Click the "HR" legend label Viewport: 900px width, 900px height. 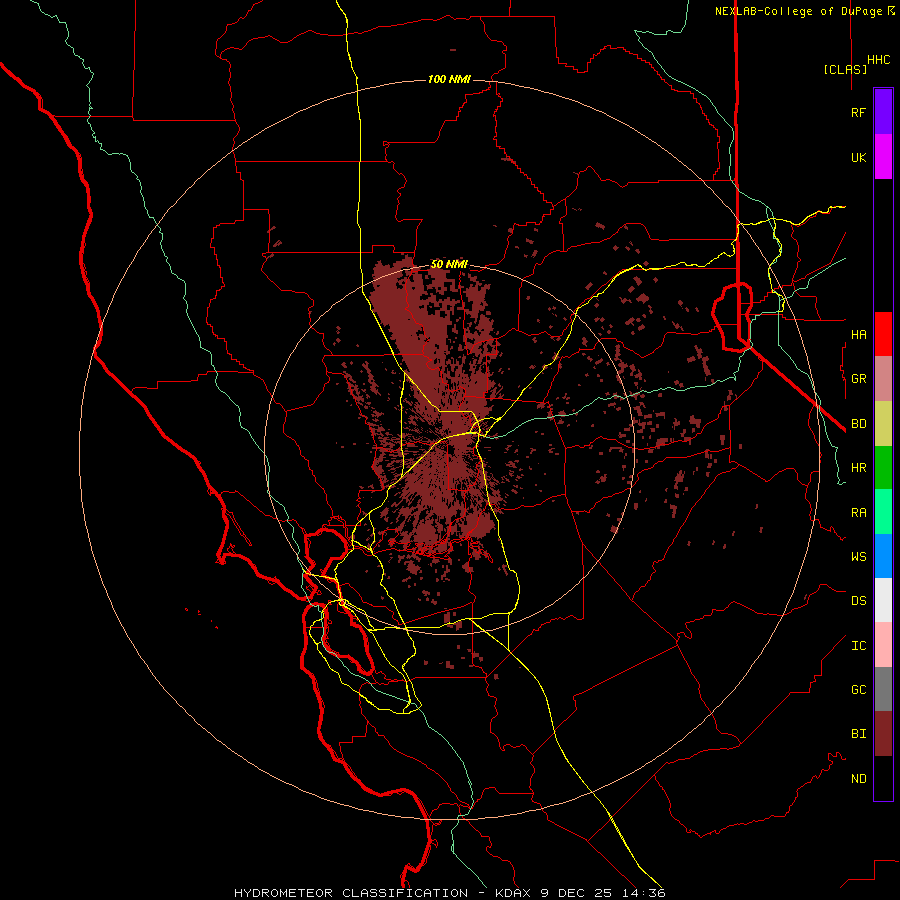pos(858,468)
